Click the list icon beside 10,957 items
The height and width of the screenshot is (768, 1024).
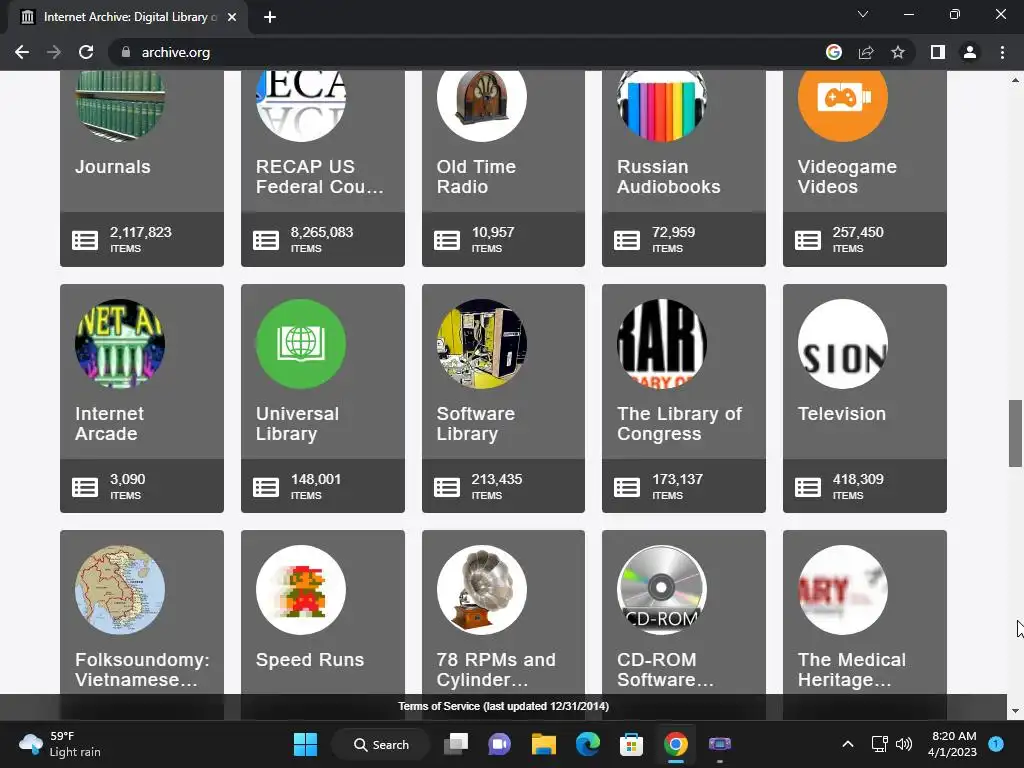click(447, 240)
